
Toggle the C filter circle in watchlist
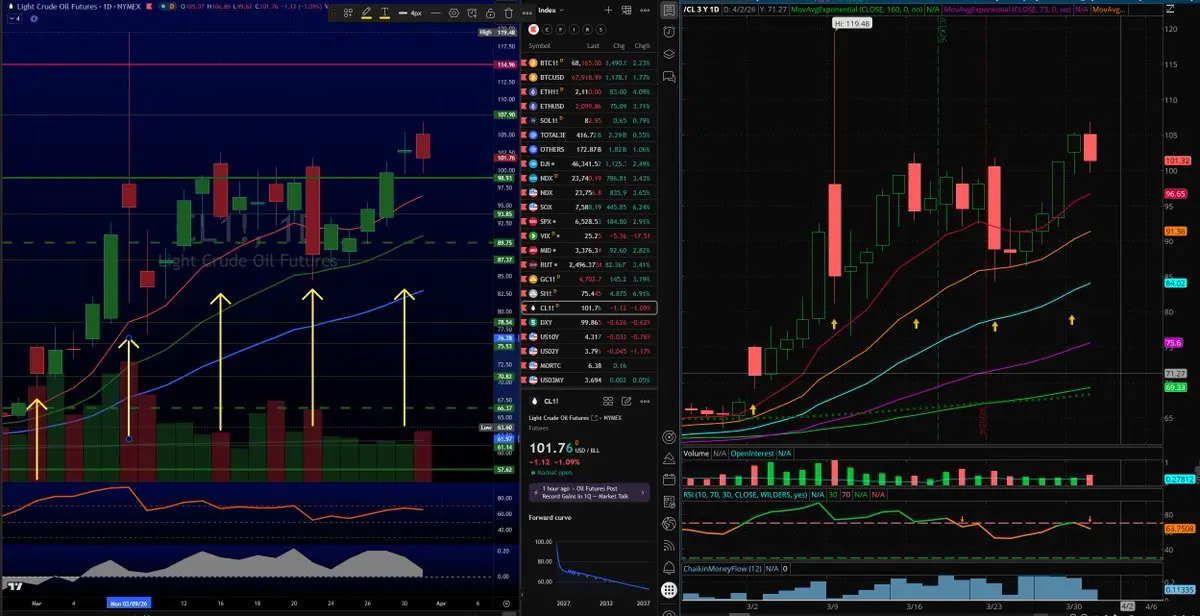546,29
